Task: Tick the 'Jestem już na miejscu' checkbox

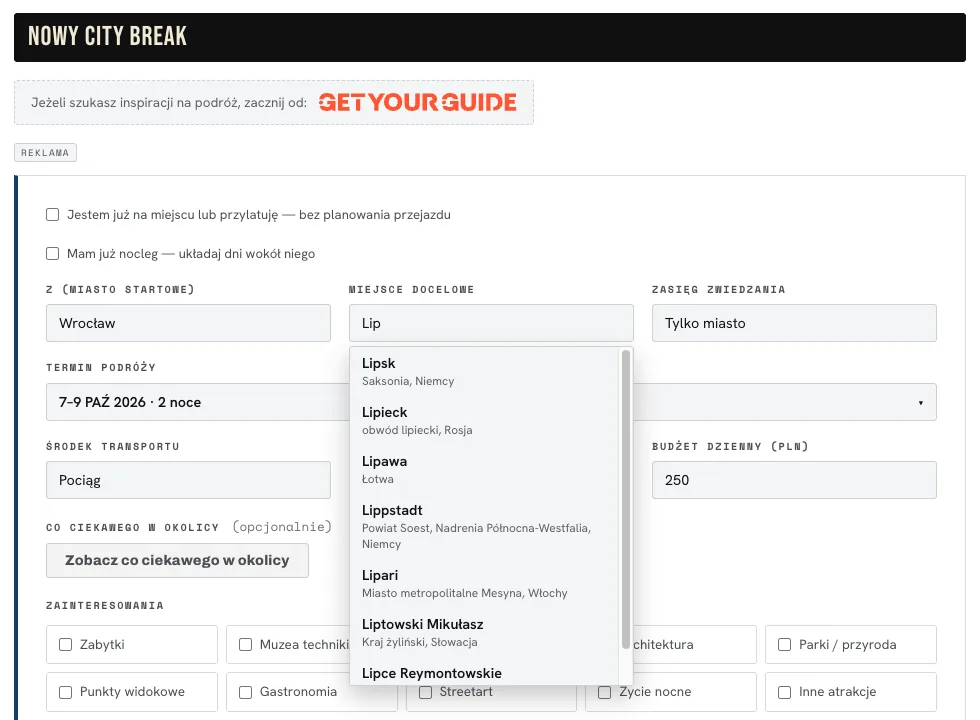Action: pyautogui.click(x=52, y=215)
